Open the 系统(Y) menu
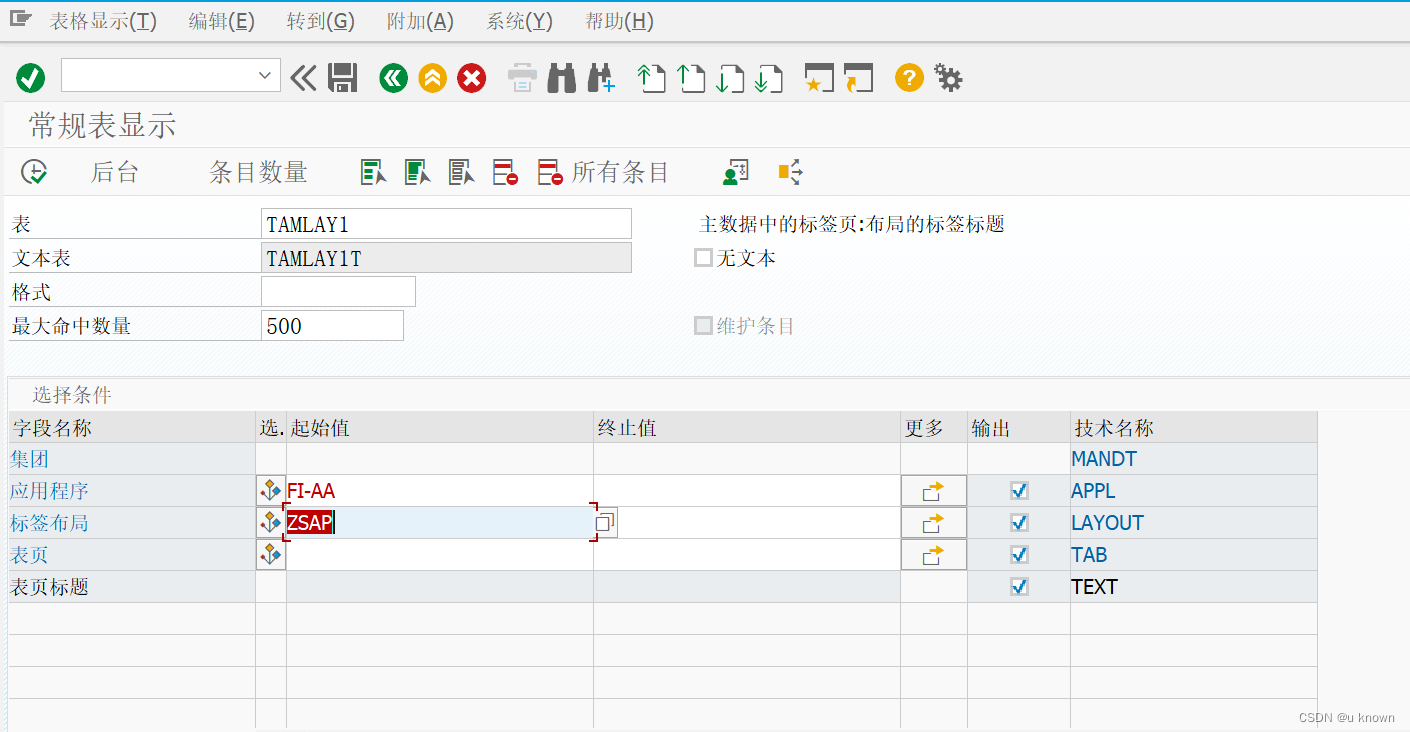Screen dimensions: 1410x732 pyautogui.click(x=519, y=21)
